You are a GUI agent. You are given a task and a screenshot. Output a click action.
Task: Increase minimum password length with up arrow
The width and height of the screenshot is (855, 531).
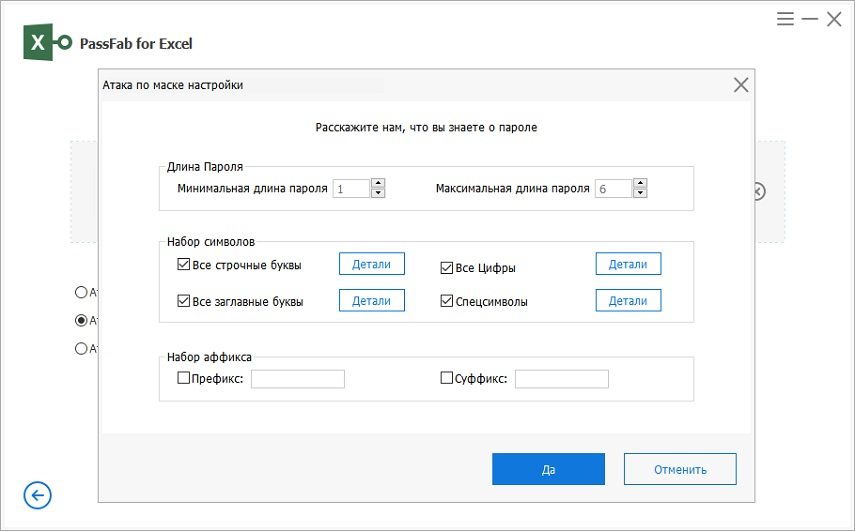(x=378, y=183)
